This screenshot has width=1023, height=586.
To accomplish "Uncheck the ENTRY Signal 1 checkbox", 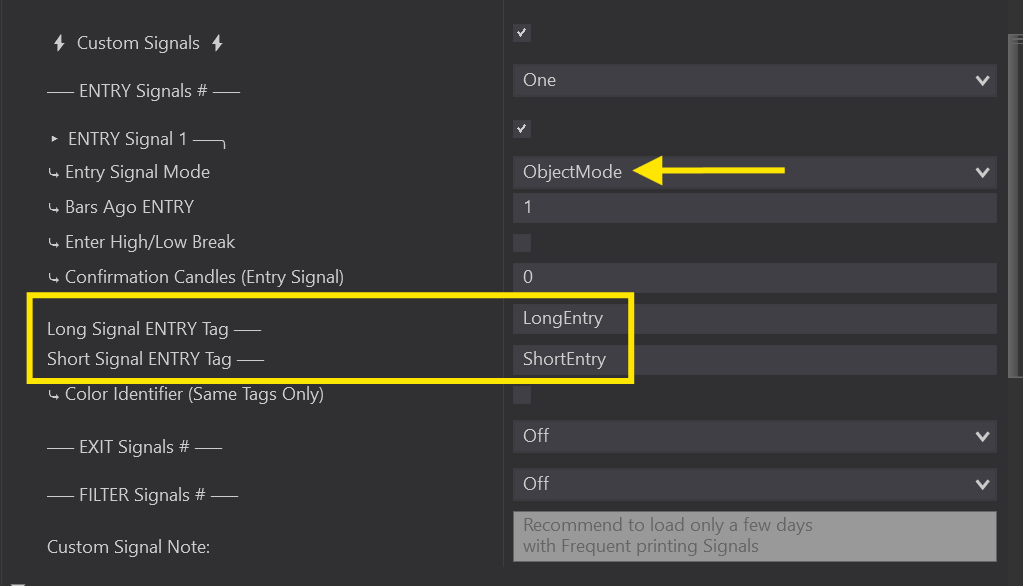I will [x=522, y=129].
